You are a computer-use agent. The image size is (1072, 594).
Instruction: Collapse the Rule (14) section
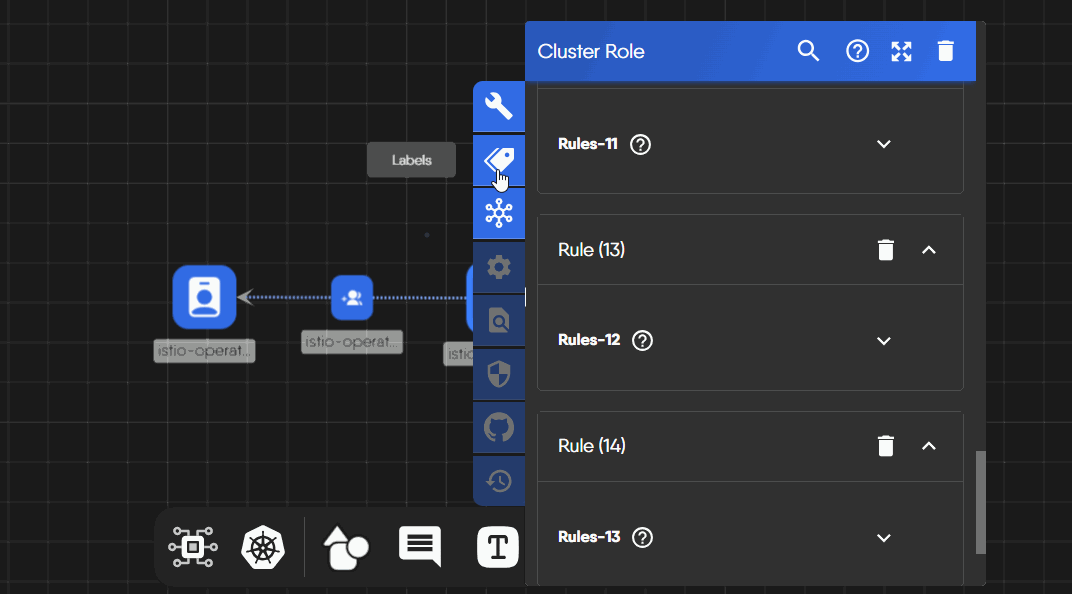click(x=928, y=446)
